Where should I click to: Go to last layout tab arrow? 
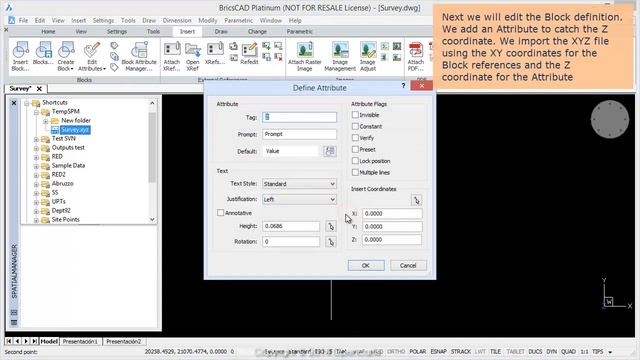34,341
